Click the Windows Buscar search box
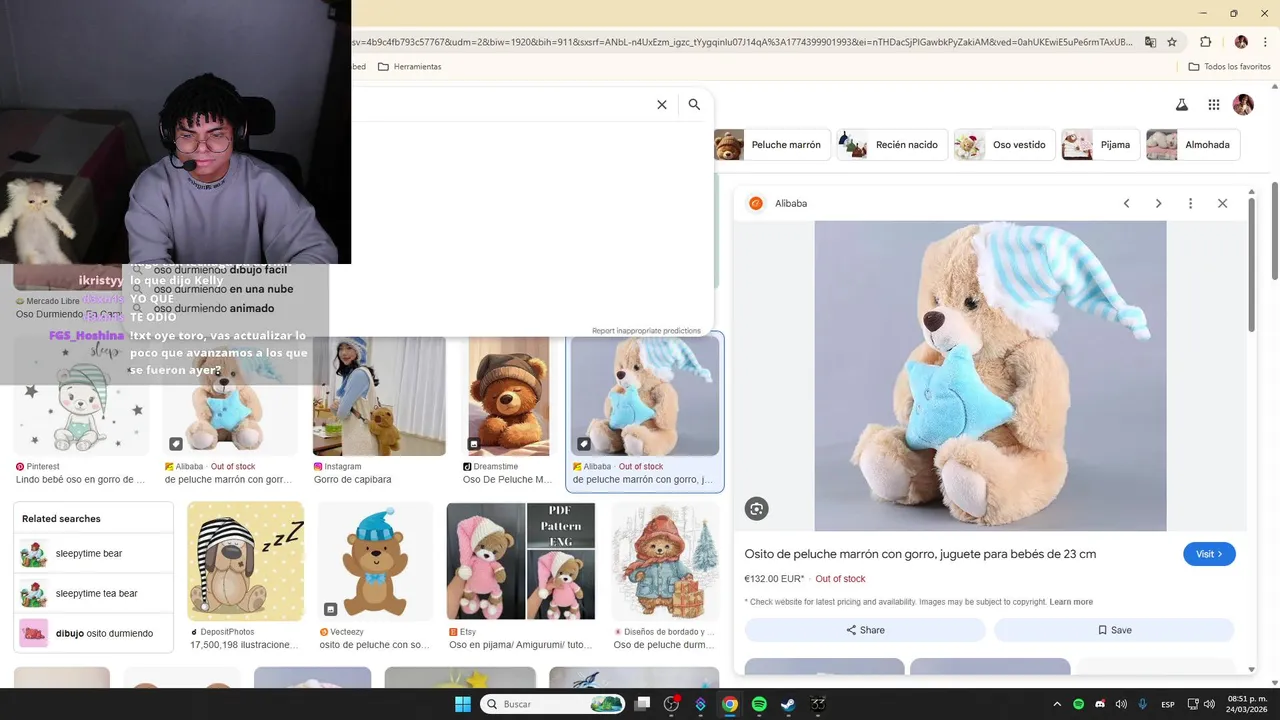This screenshot has width=1280, height=720. (x=553, y=704)
